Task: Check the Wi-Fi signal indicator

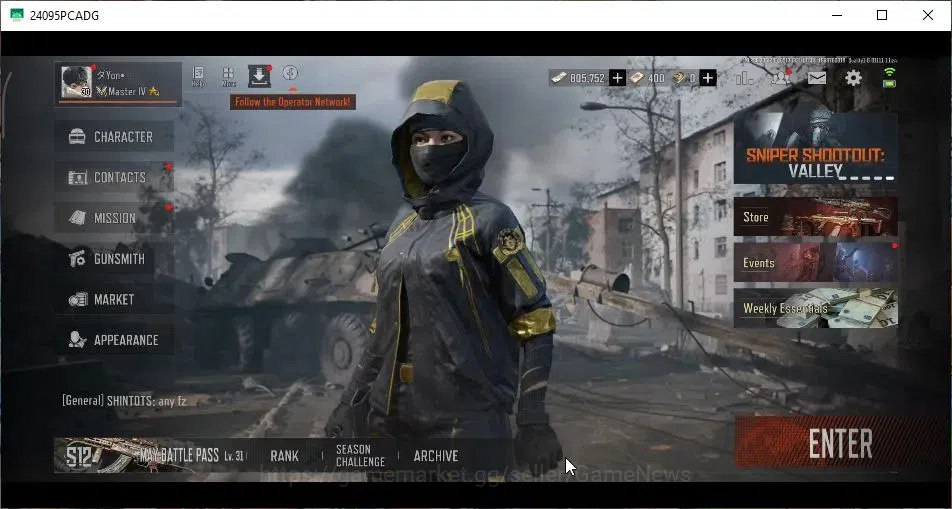Action: pyautogui.click(x=889, y=73)
